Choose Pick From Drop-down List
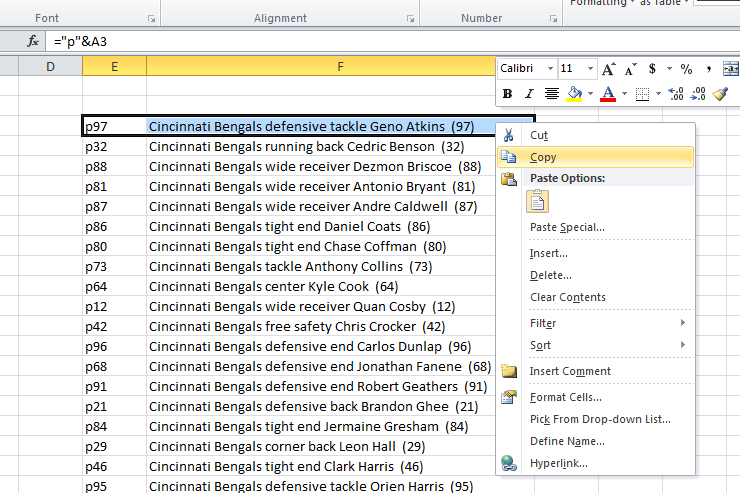 click(596, 419)
